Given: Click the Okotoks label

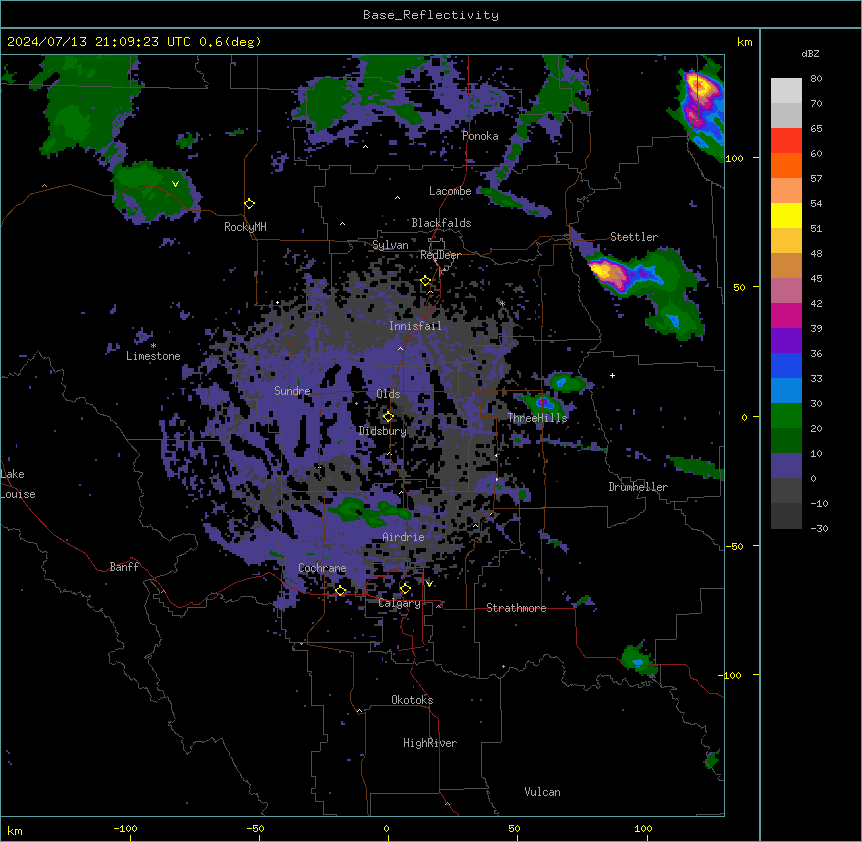Looking at the screenshot, I should pos(412,700).
